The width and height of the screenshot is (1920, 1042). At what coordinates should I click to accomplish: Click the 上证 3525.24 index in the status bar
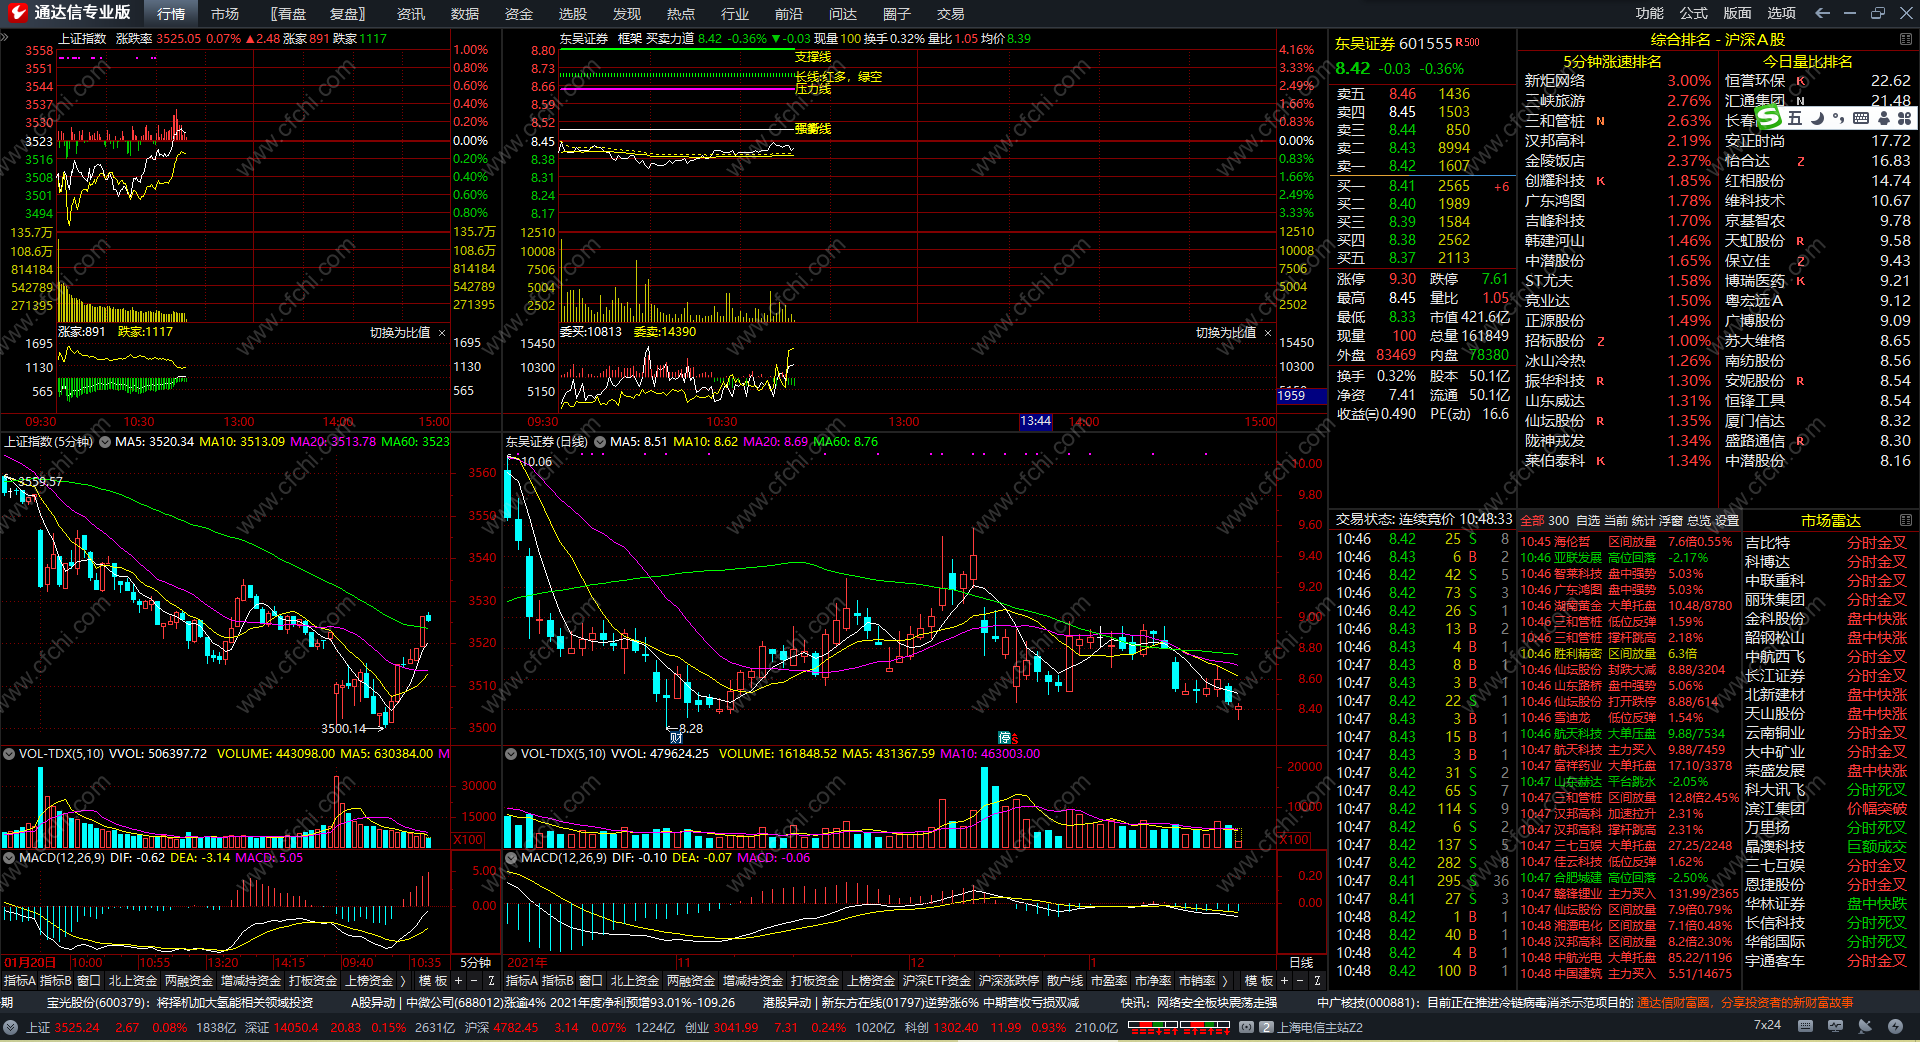click(x=63, y=1027)
